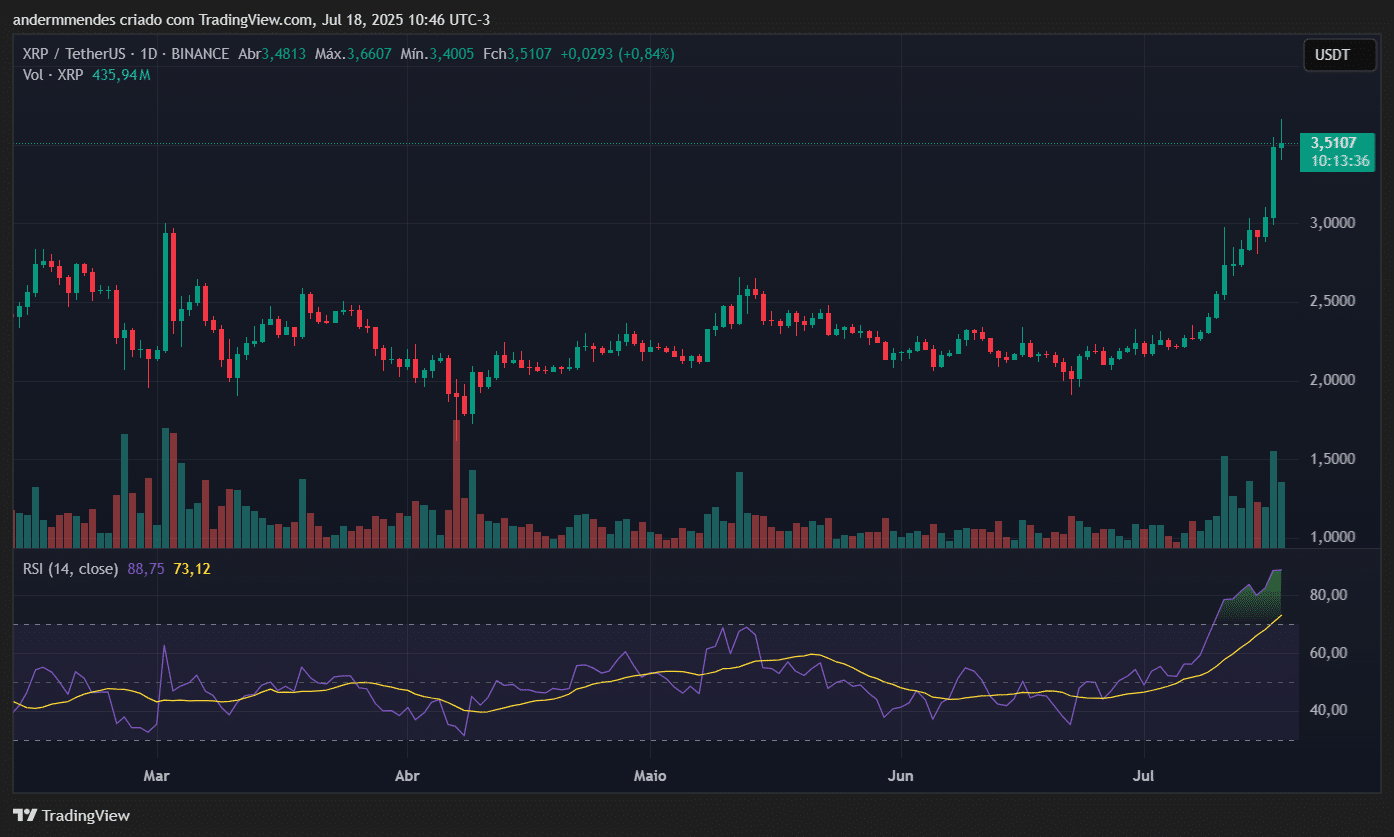Screen dimensions: 1394x837
Task: Click the 1,0000 price axis label
Action: (x=1333, y=537)
